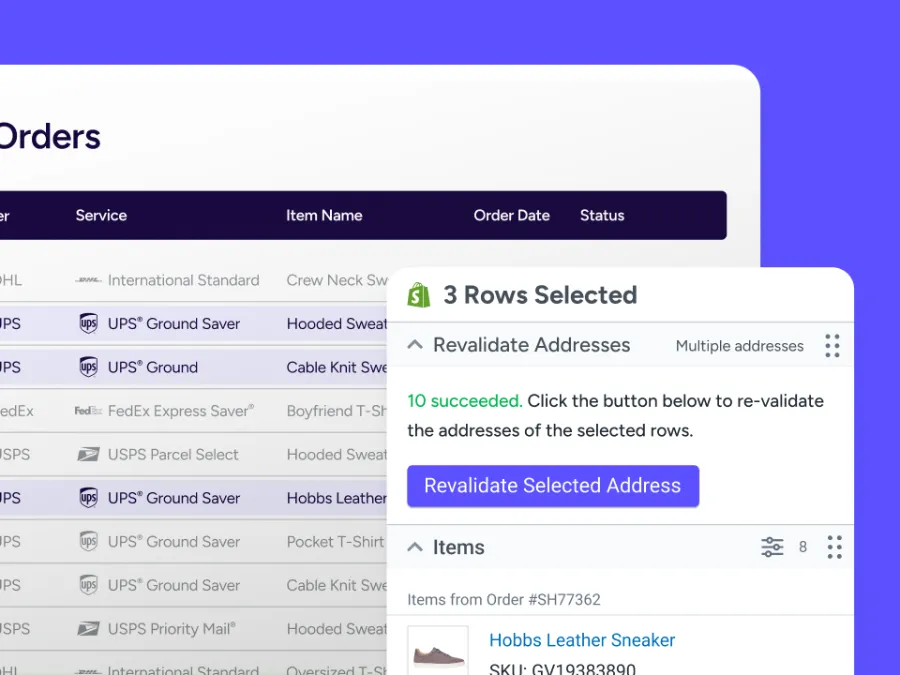This screenshot has width=900, height=675.
Task: Sort by the Order Date column header
Action: [511, 215]
